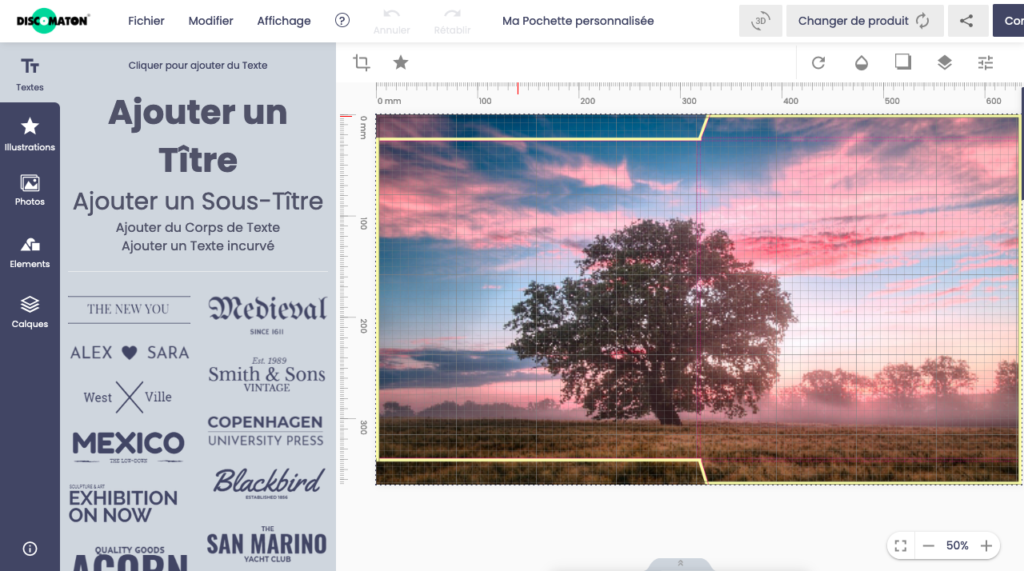Click the shadow square icon
Screen dimensions: 1024x571
click(x=903, y=62)
